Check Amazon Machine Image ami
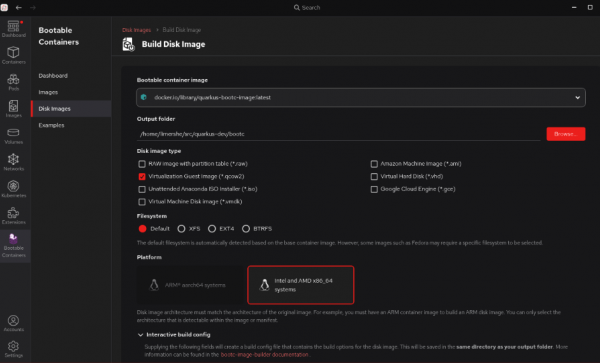This screenshot has width=600, height=363. pyautogui.click(x=374, y=164)
